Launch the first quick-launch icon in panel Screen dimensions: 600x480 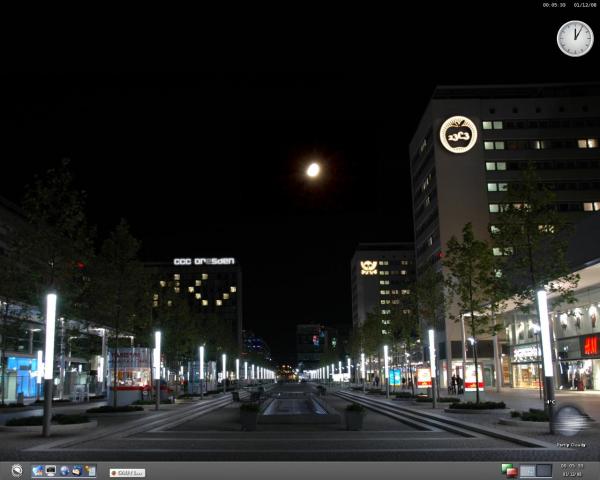click(x=38, y=471)
